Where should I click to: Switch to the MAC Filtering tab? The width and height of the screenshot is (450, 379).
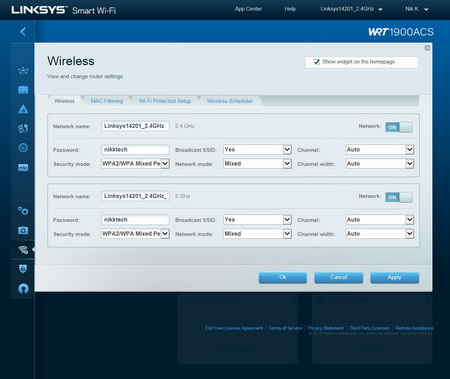107,101
